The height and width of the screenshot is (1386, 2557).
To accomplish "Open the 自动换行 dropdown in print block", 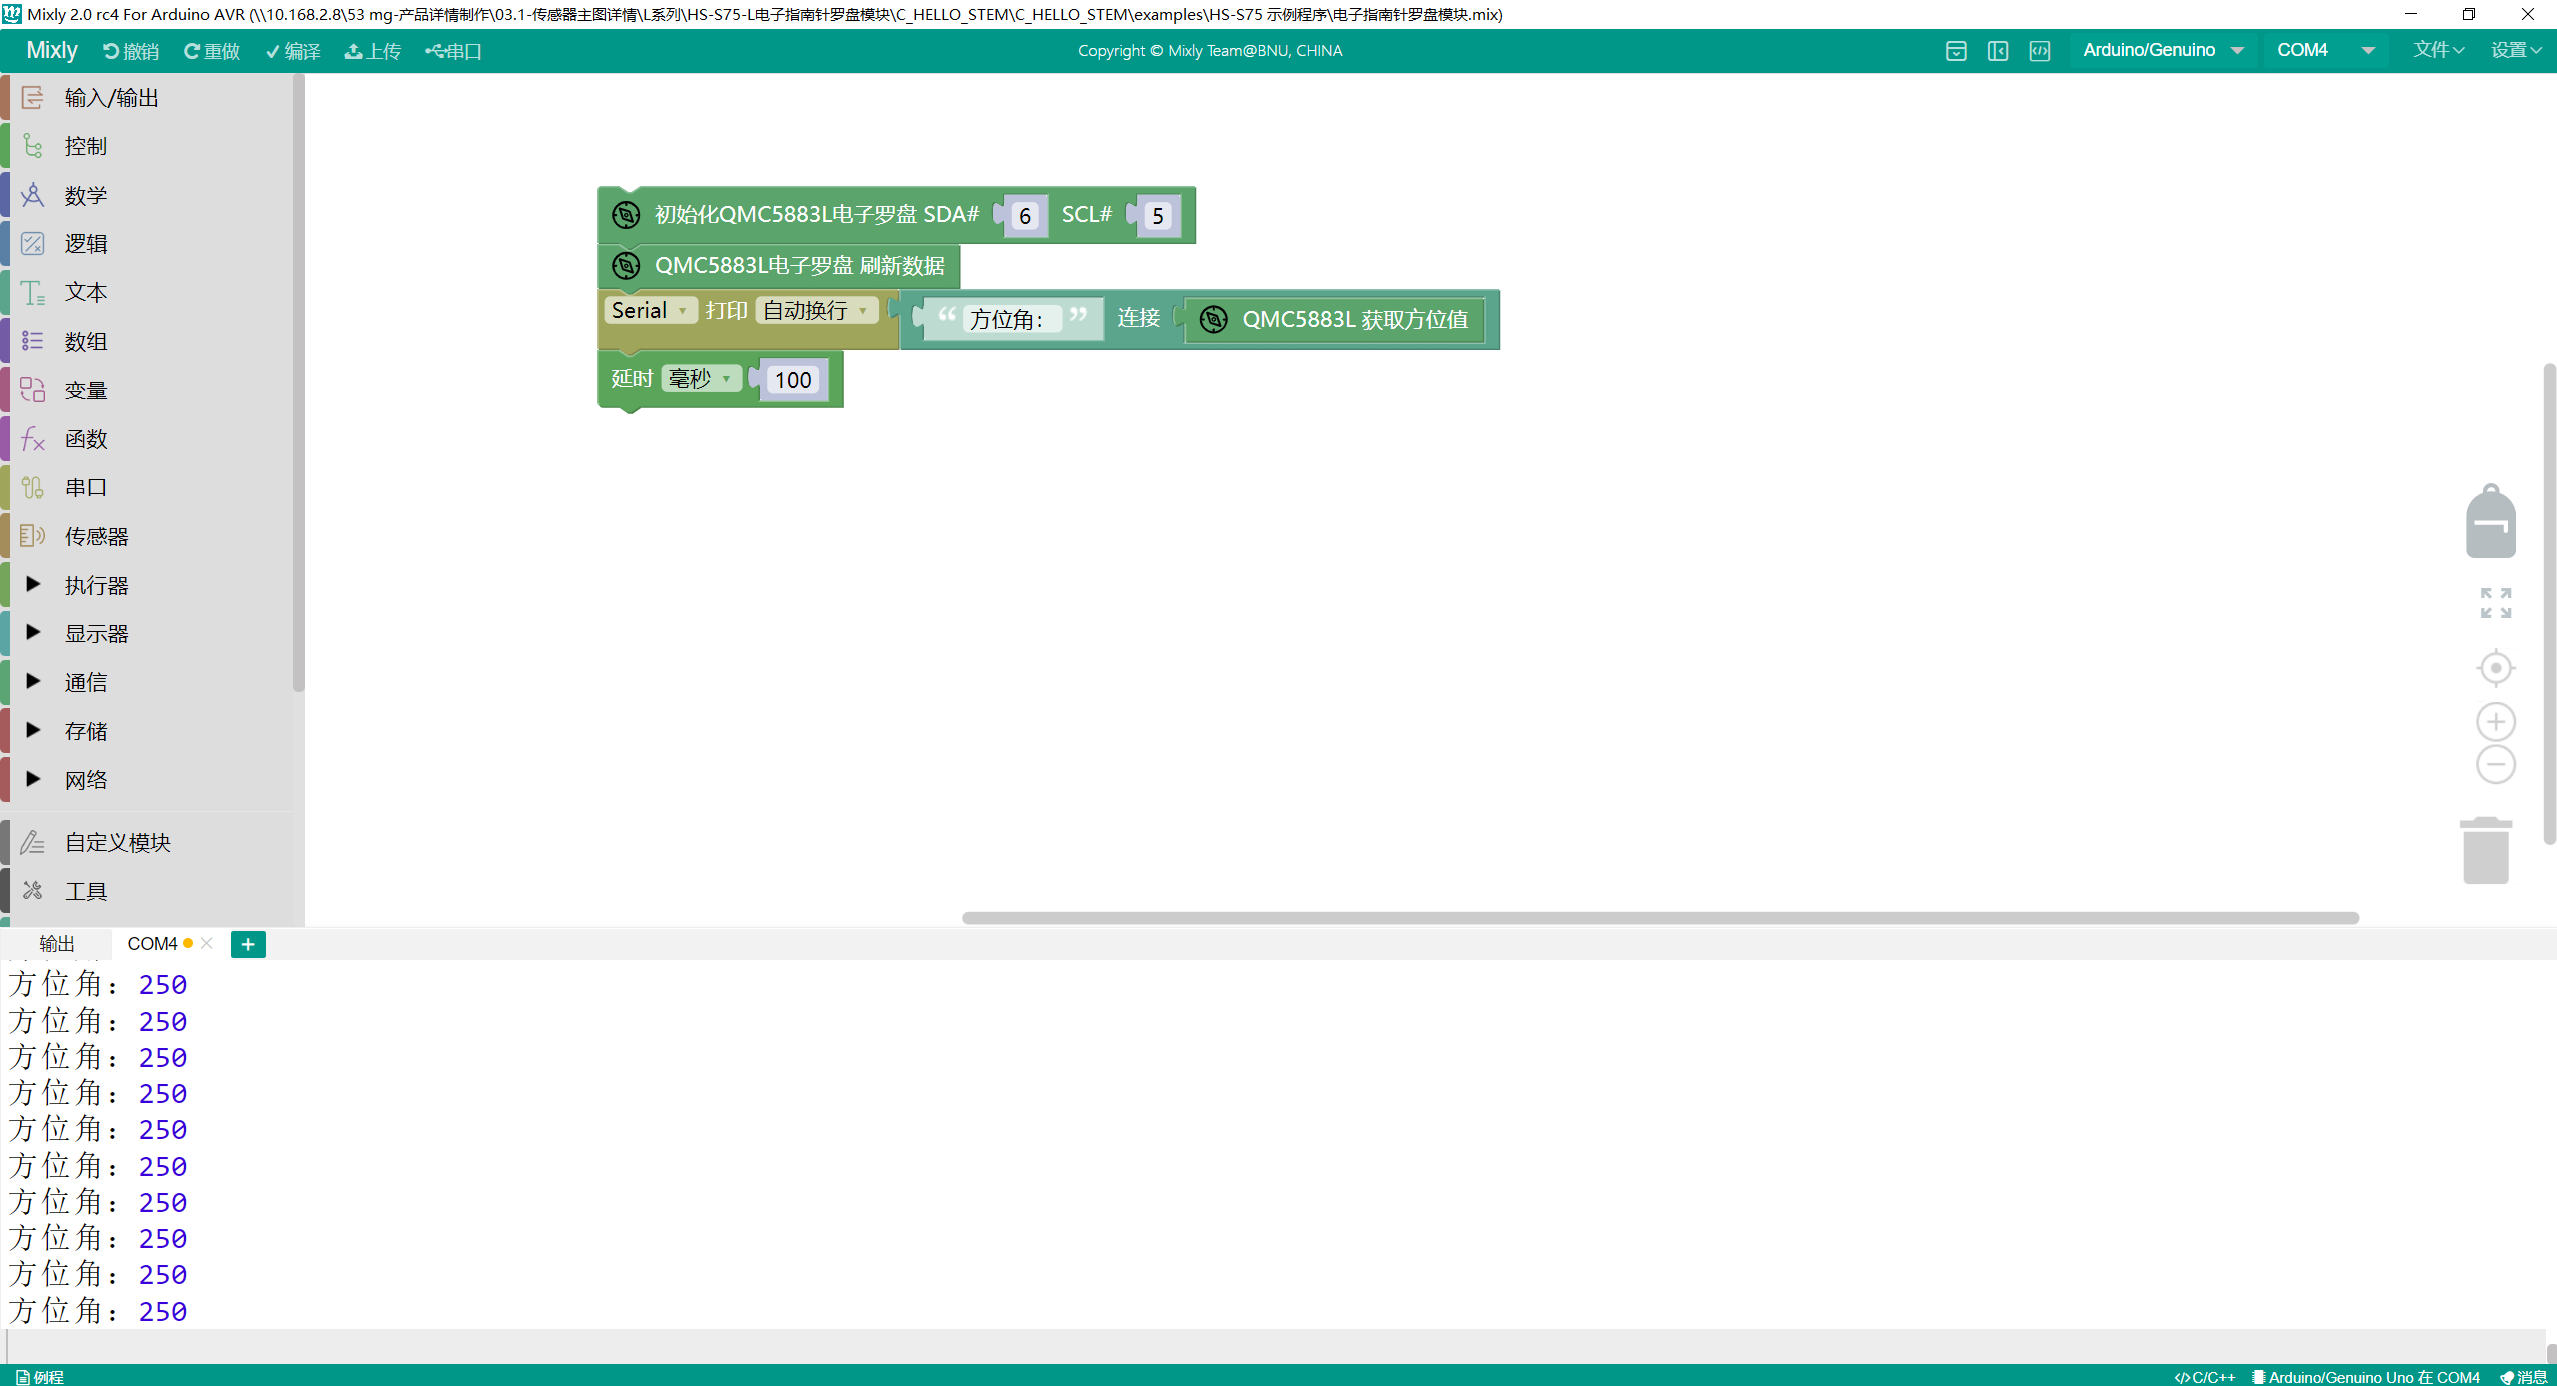I will (816, 311).
